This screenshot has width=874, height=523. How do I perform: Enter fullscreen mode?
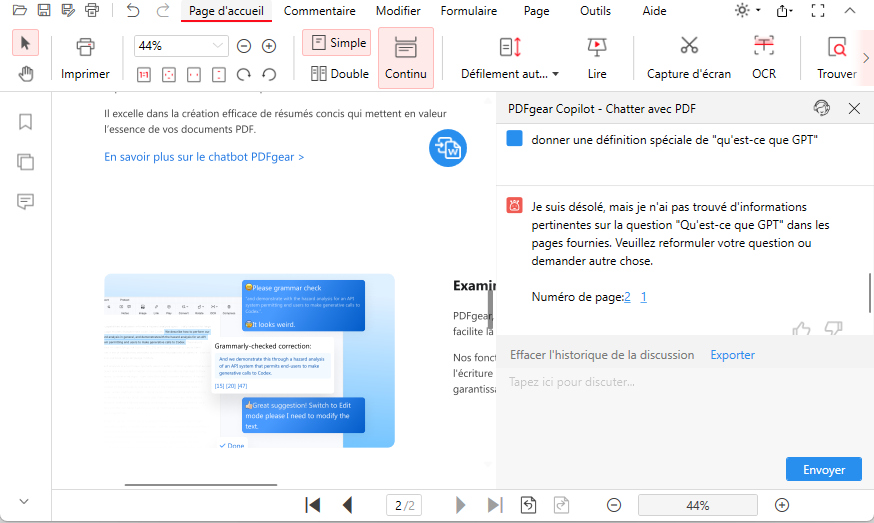(818, 11)
